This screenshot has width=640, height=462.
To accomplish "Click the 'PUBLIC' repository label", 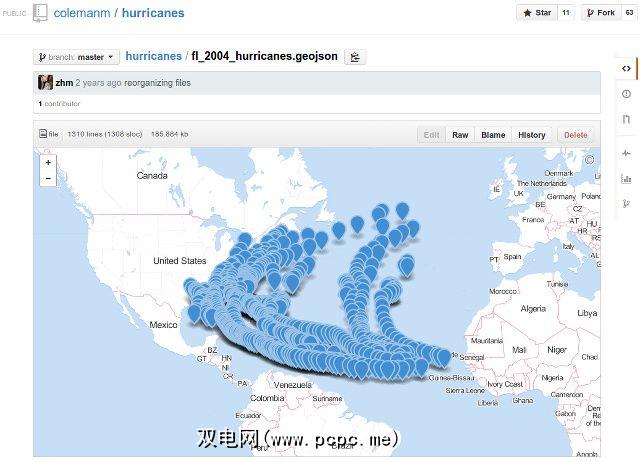I will (14, 13).
